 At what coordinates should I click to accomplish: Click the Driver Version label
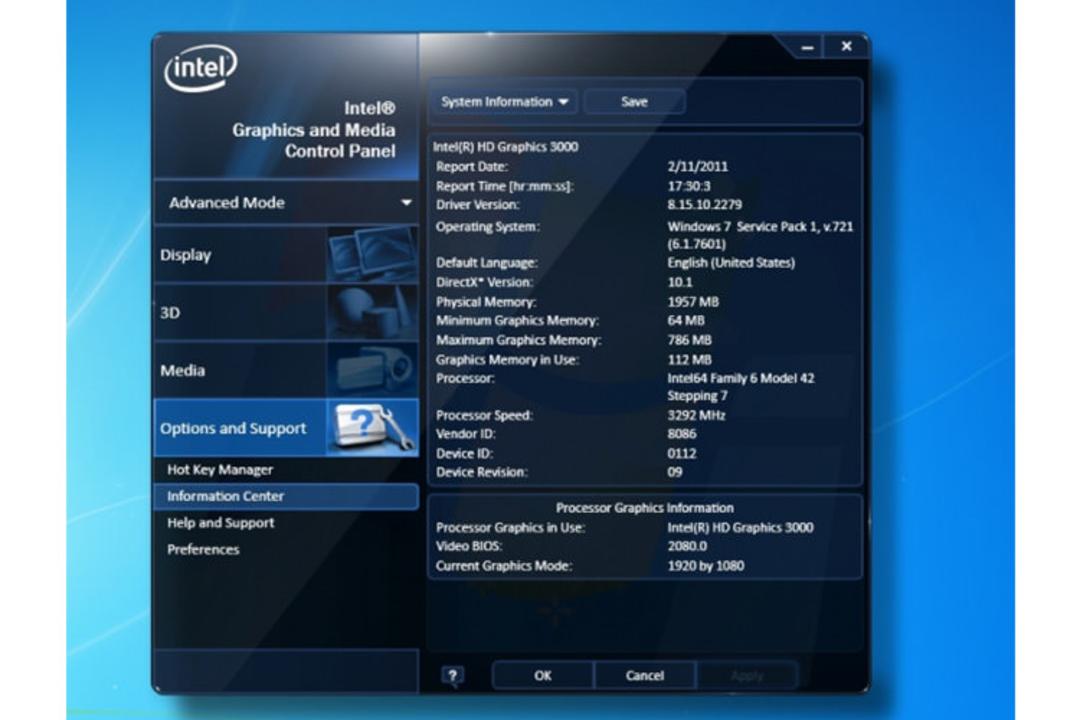point(478,205)
